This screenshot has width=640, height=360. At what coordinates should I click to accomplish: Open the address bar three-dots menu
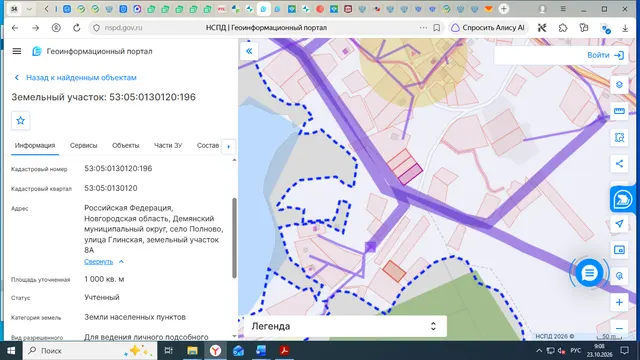coord(423,28)
